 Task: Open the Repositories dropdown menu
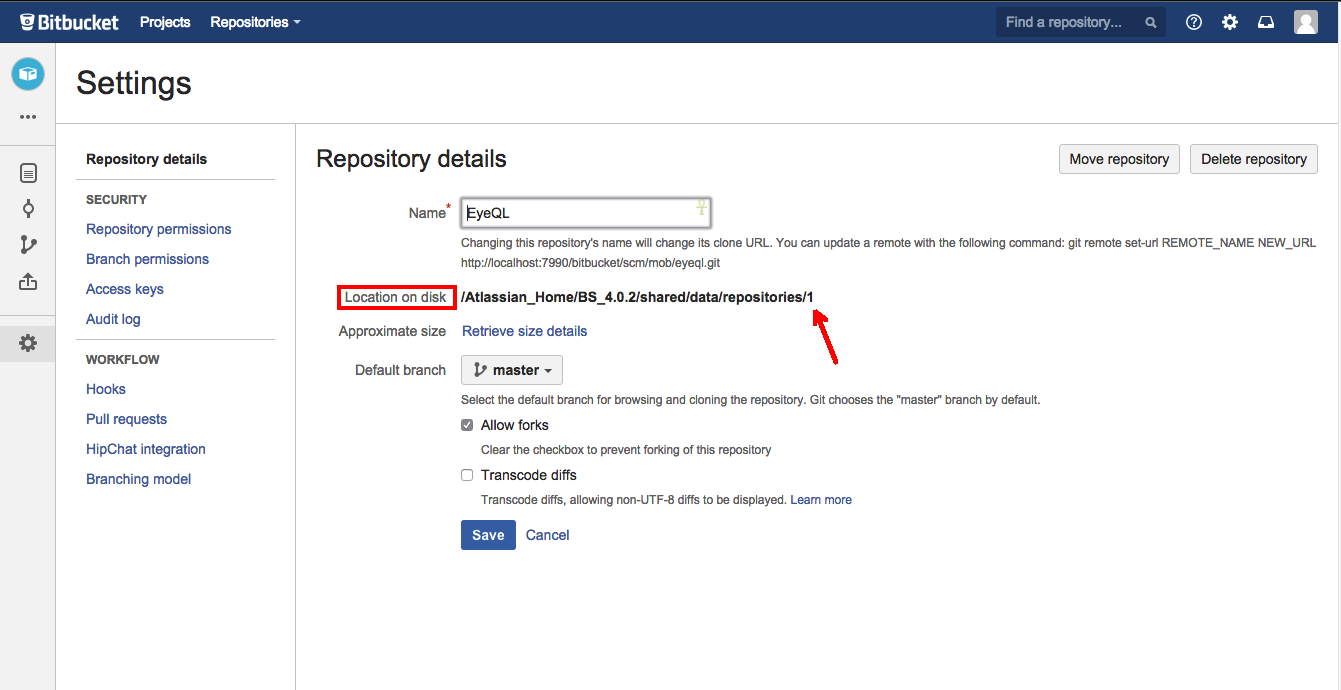255,22
